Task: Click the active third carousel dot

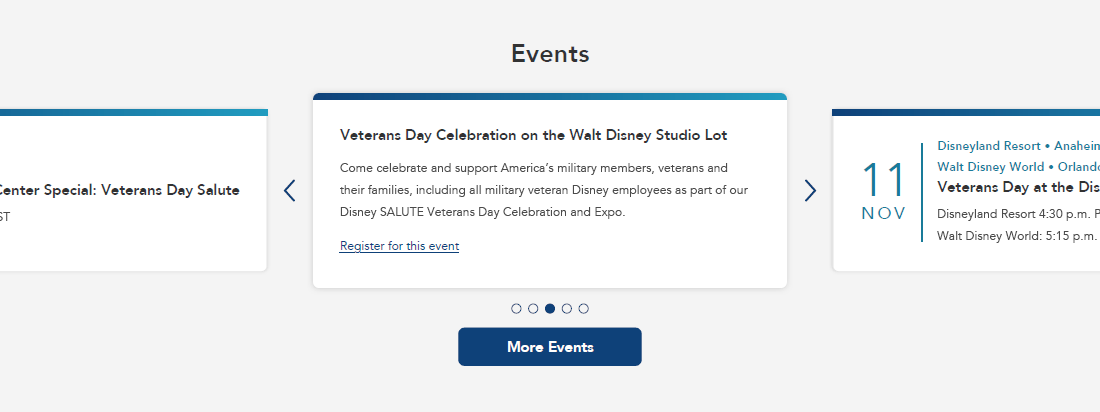Action: 550,308
